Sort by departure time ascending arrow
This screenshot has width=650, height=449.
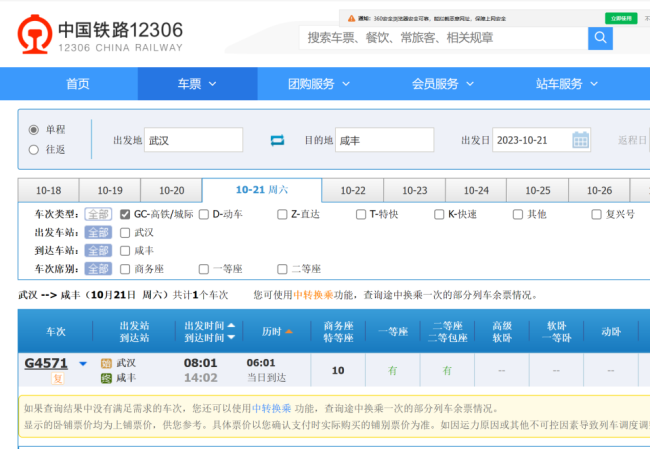(231, 325)
